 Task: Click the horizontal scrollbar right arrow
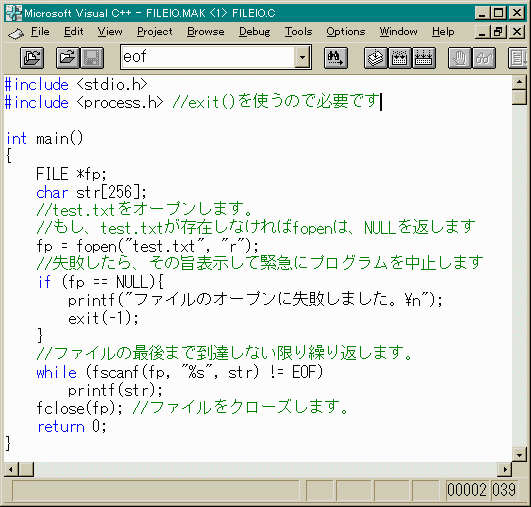(505, 469)
